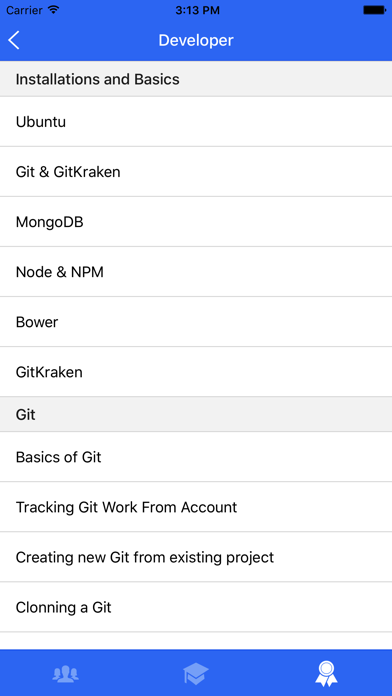
Task: Tap the battery icon in status bar
Action: [374, 10]
